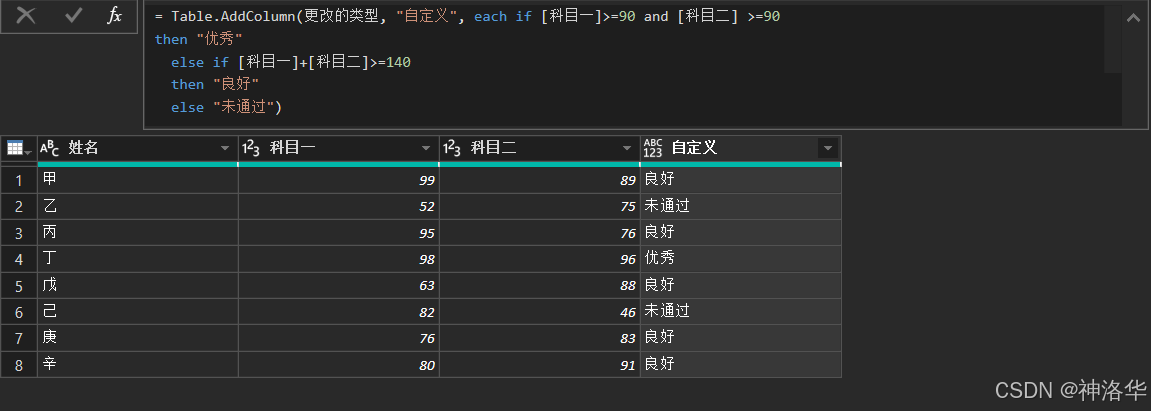This screenshot has width=1151, height=411.
Task: Select 科目二 value 88
Action: [540, 285]
